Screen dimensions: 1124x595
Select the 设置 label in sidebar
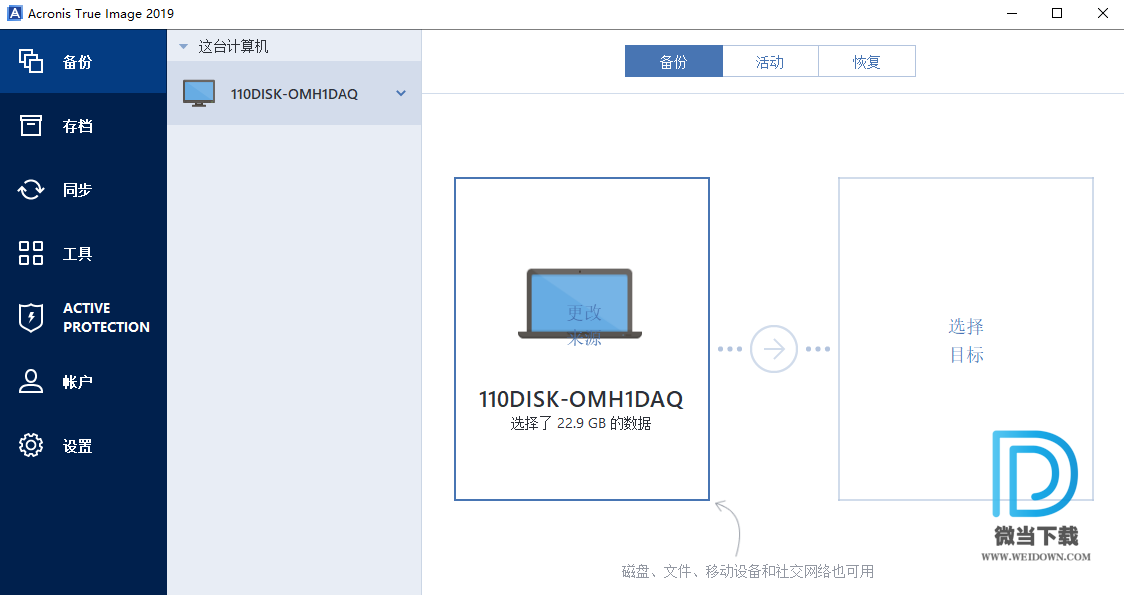point(77,446)
